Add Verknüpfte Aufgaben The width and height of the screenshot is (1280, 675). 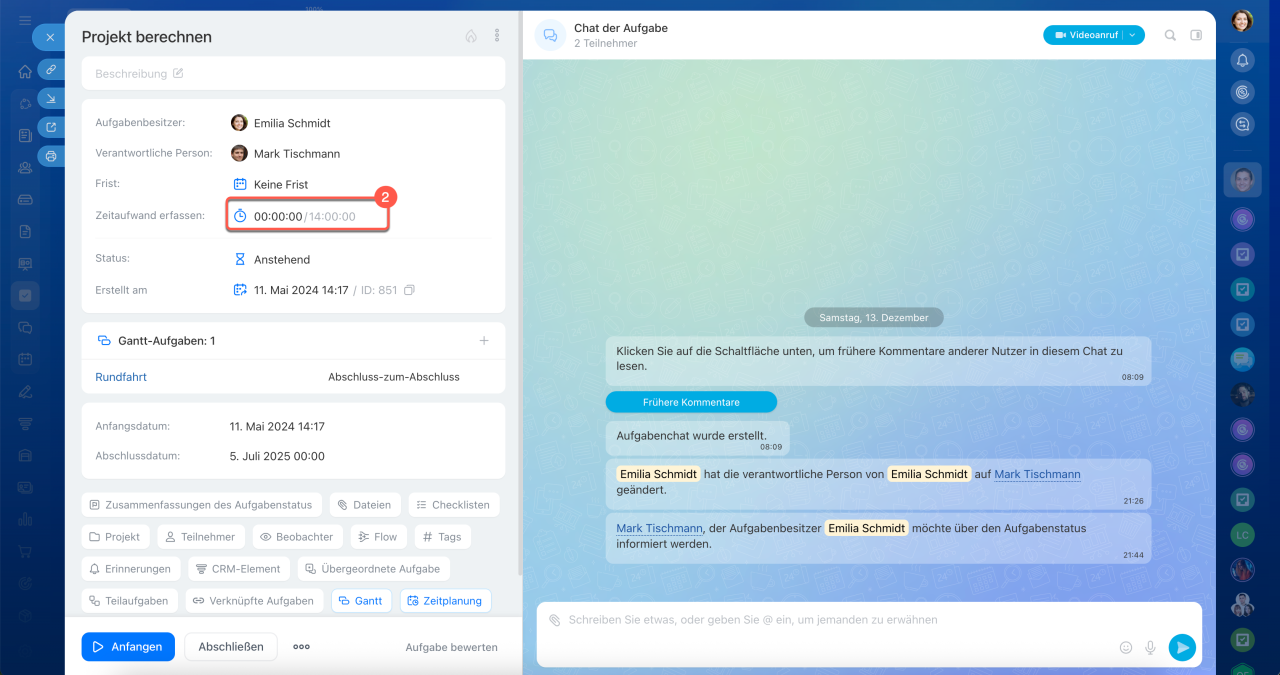(x=255, y=601)
